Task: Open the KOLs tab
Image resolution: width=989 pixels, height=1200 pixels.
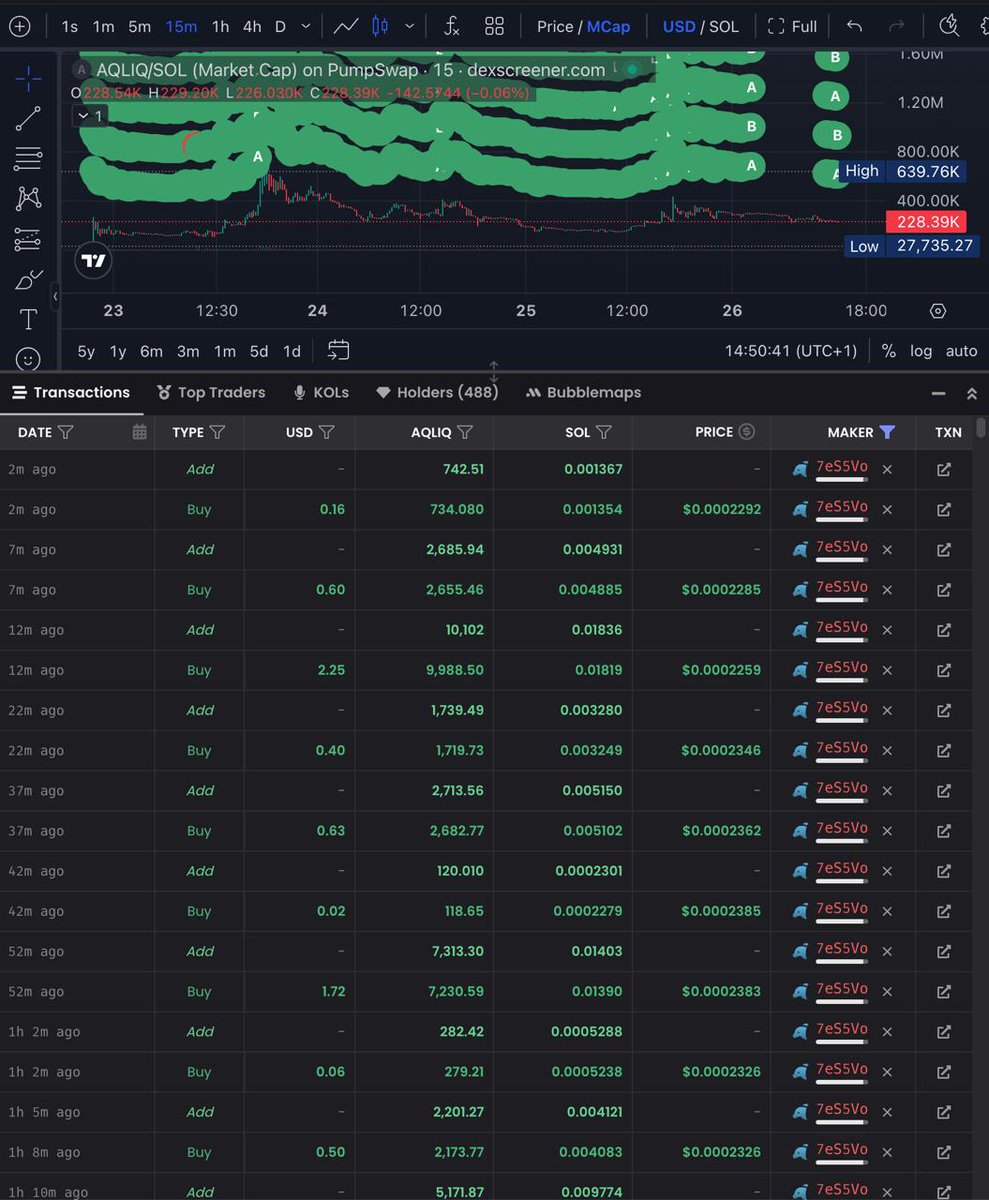Action: (x=321, y=393)
